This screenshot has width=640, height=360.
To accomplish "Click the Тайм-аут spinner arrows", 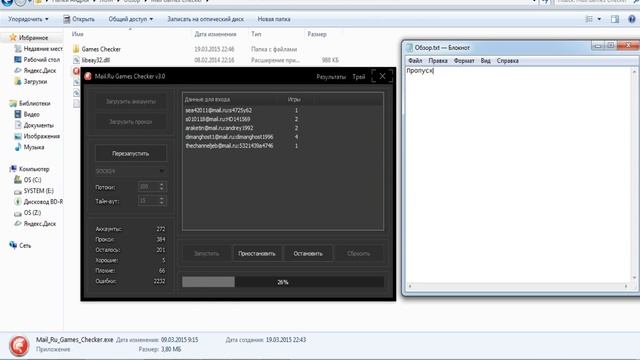I will pyautogui.click(x=162, y=201).
